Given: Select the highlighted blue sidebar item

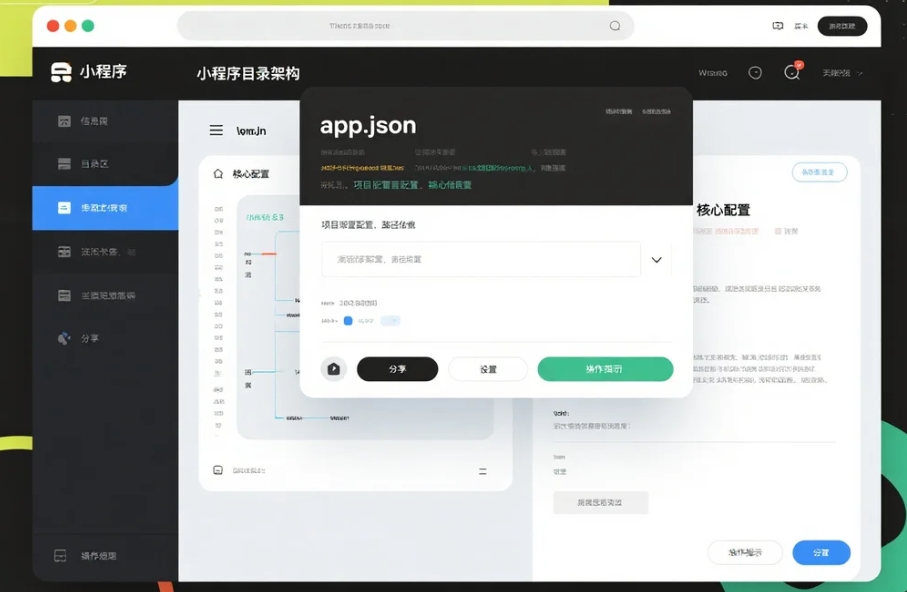Looking at the screenshot, I should coord(105,208).
